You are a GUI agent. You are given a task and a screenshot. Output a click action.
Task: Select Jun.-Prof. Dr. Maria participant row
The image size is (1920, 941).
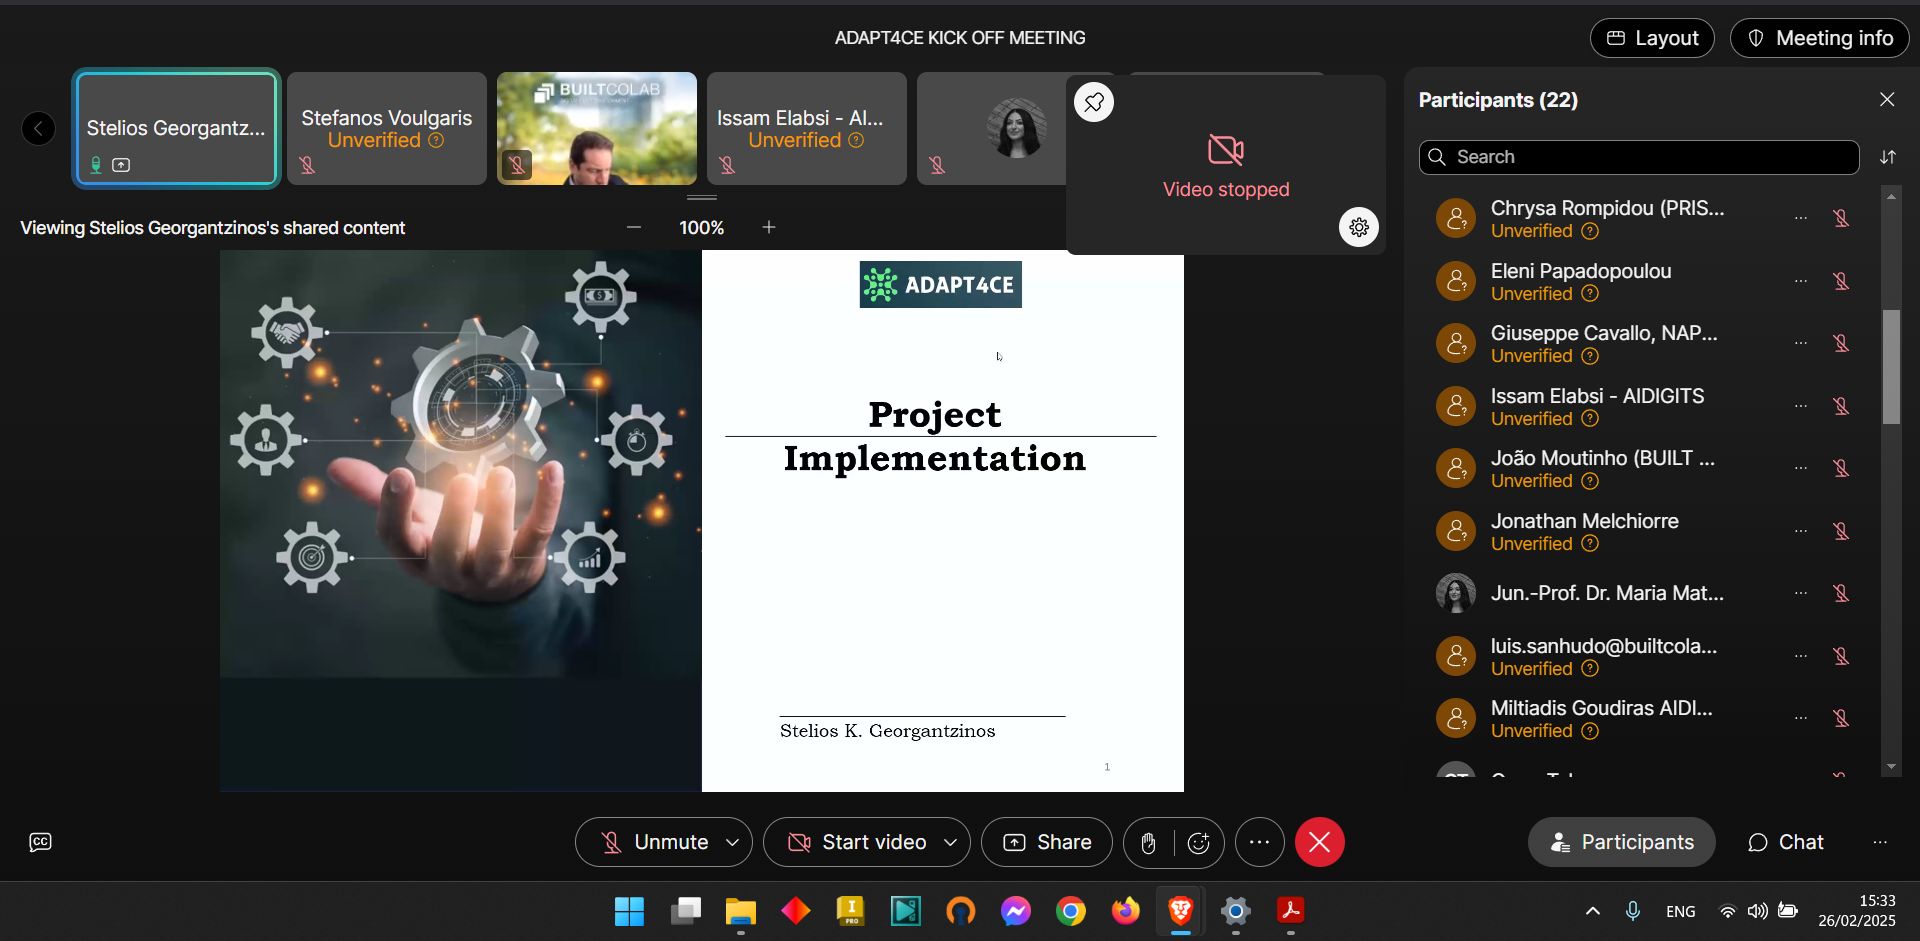pyautogui.click(x=1643, y=593)
